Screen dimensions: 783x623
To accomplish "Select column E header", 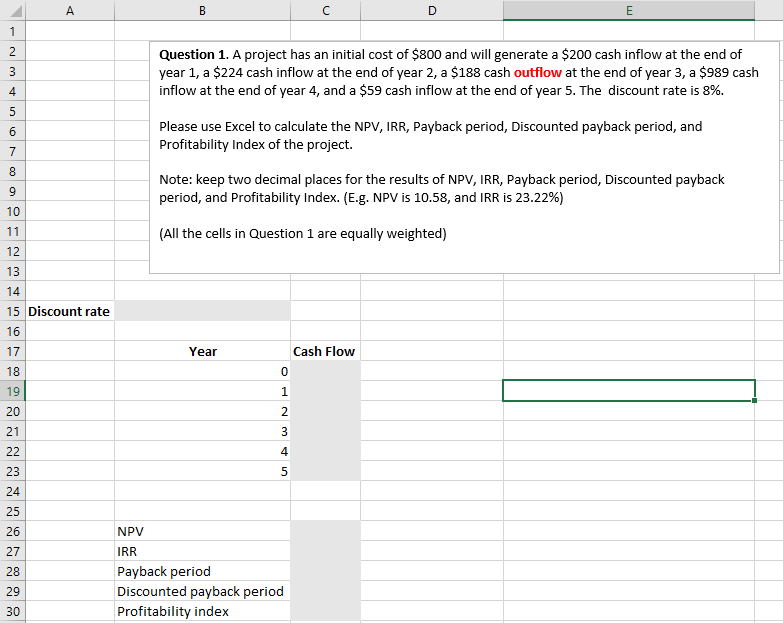I will pyautogui.click(x=629, y=10).
